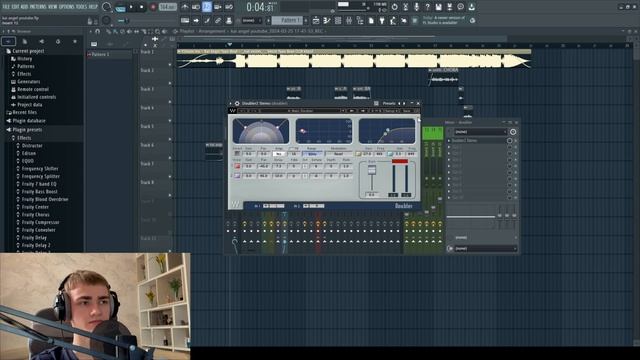Click Save button in Waves toolbar

407,111
